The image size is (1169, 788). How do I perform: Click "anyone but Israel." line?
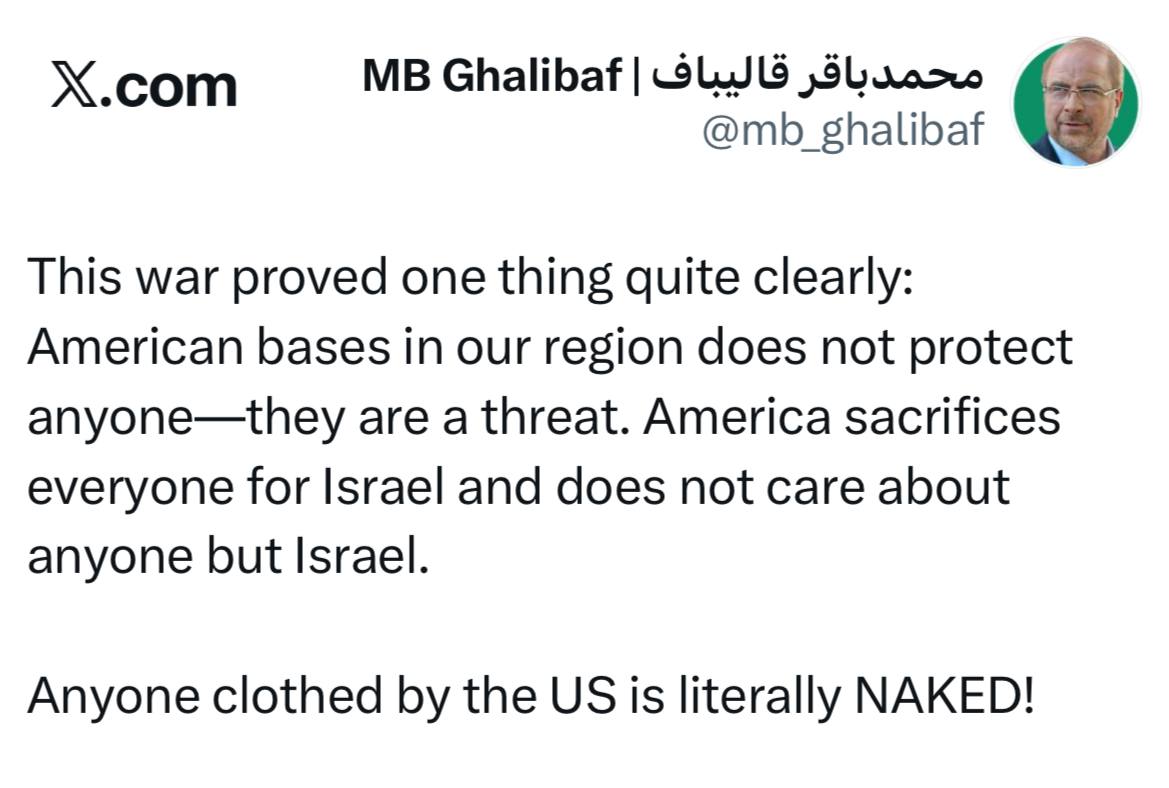coord(227,557)
